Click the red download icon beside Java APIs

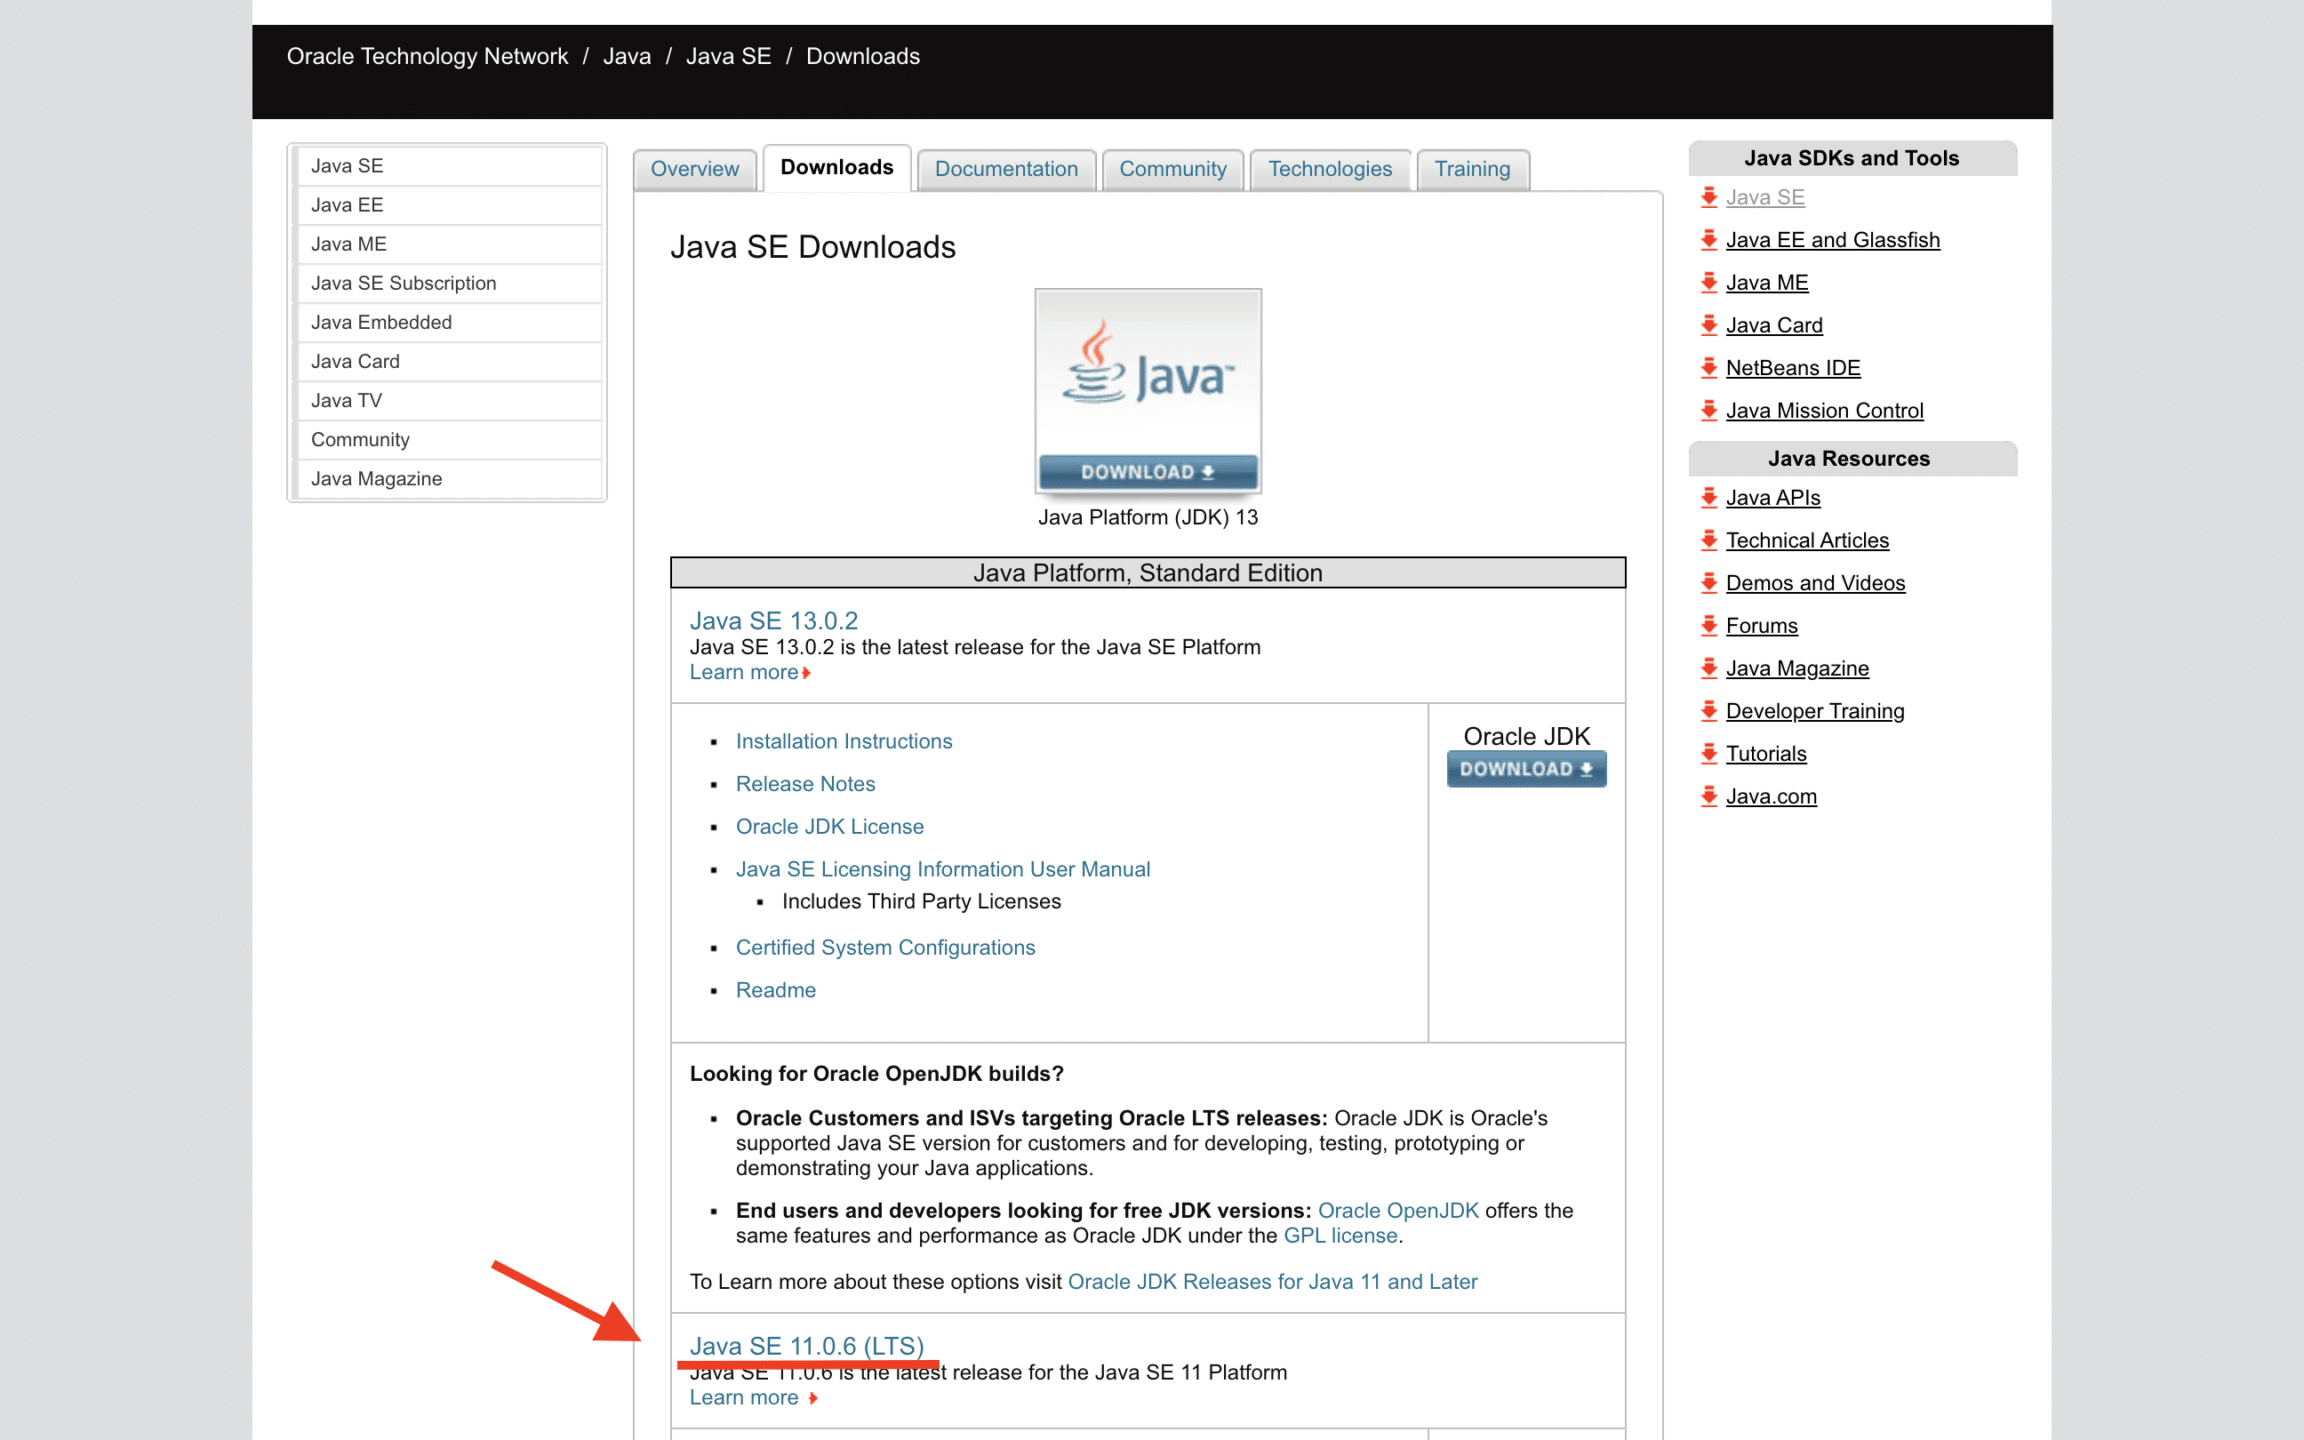pyautogui.click(x=1709, y=497)
